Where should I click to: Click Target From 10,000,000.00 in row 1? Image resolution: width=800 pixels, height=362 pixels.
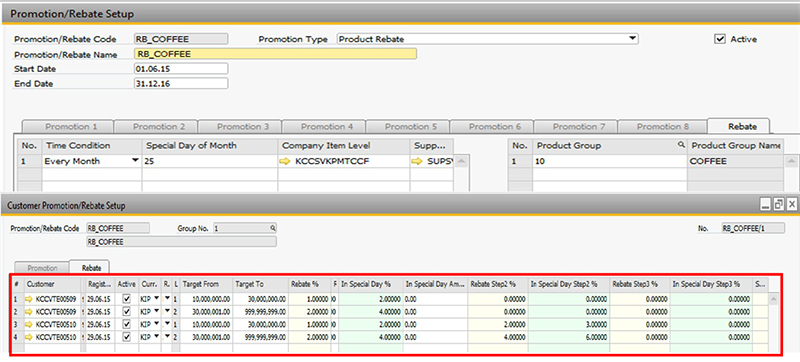click(206, 299)
